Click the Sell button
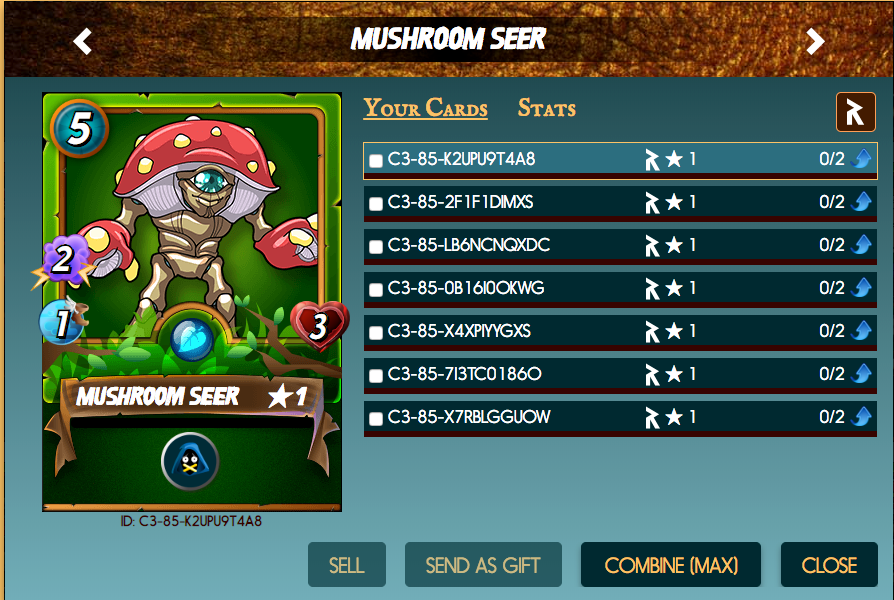The height and width of the screenshot is (600, 894). (347, 565)
